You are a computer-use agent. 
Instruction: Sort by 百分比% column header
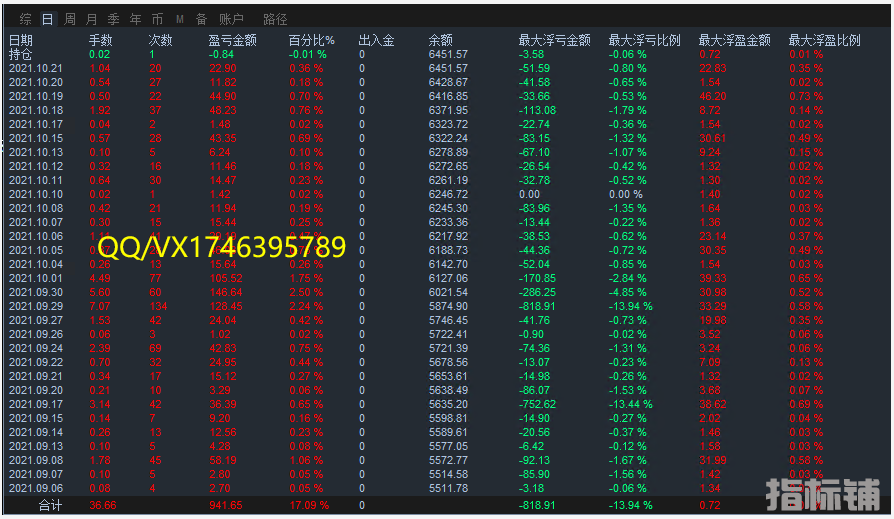click(x=312, y=41)
